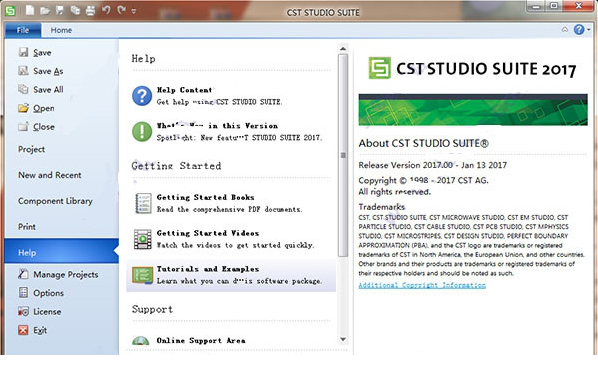Image resolution: width=598 pixels, height=369 pixels.
Task: Click the 'Support' section heading
Action: point(153,309)
